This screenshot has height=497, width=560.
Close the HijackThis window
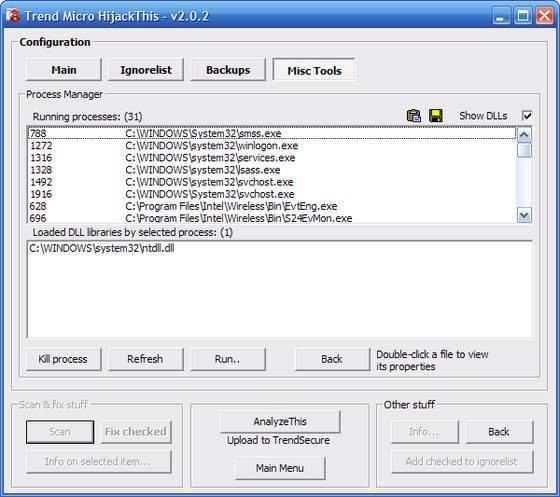544,16
